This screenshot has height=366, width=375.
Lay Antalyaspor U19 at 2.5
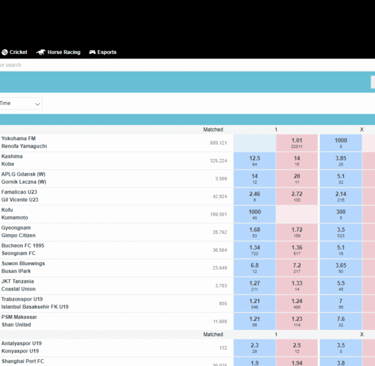pyautogui.click(x=297, y=348)
